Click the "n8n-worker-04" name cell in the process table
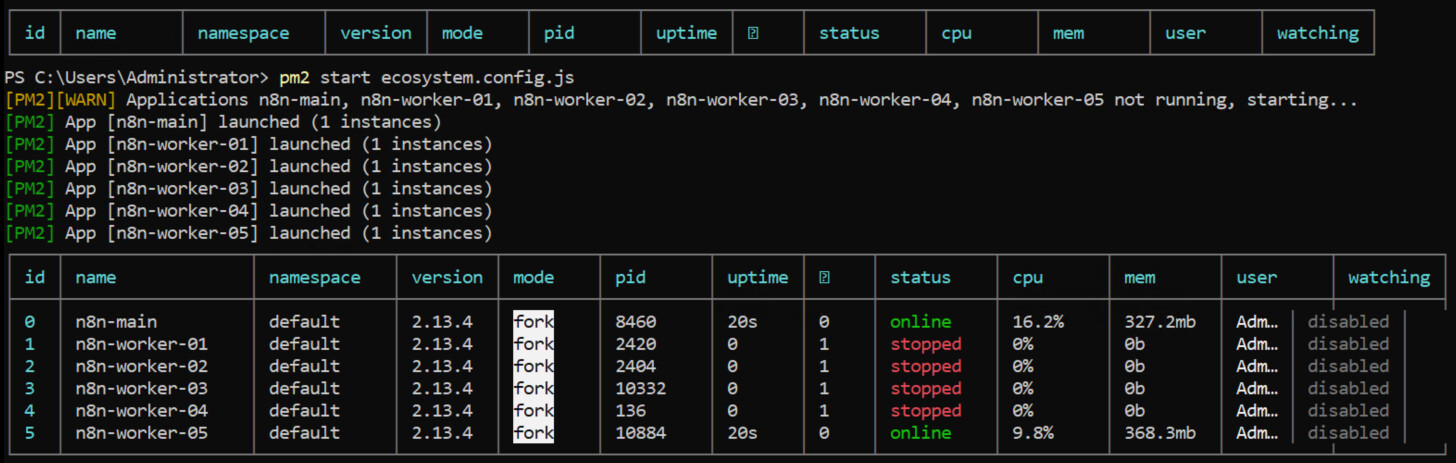This screenshot has height=463, width=1456. (x=141, y=411)
